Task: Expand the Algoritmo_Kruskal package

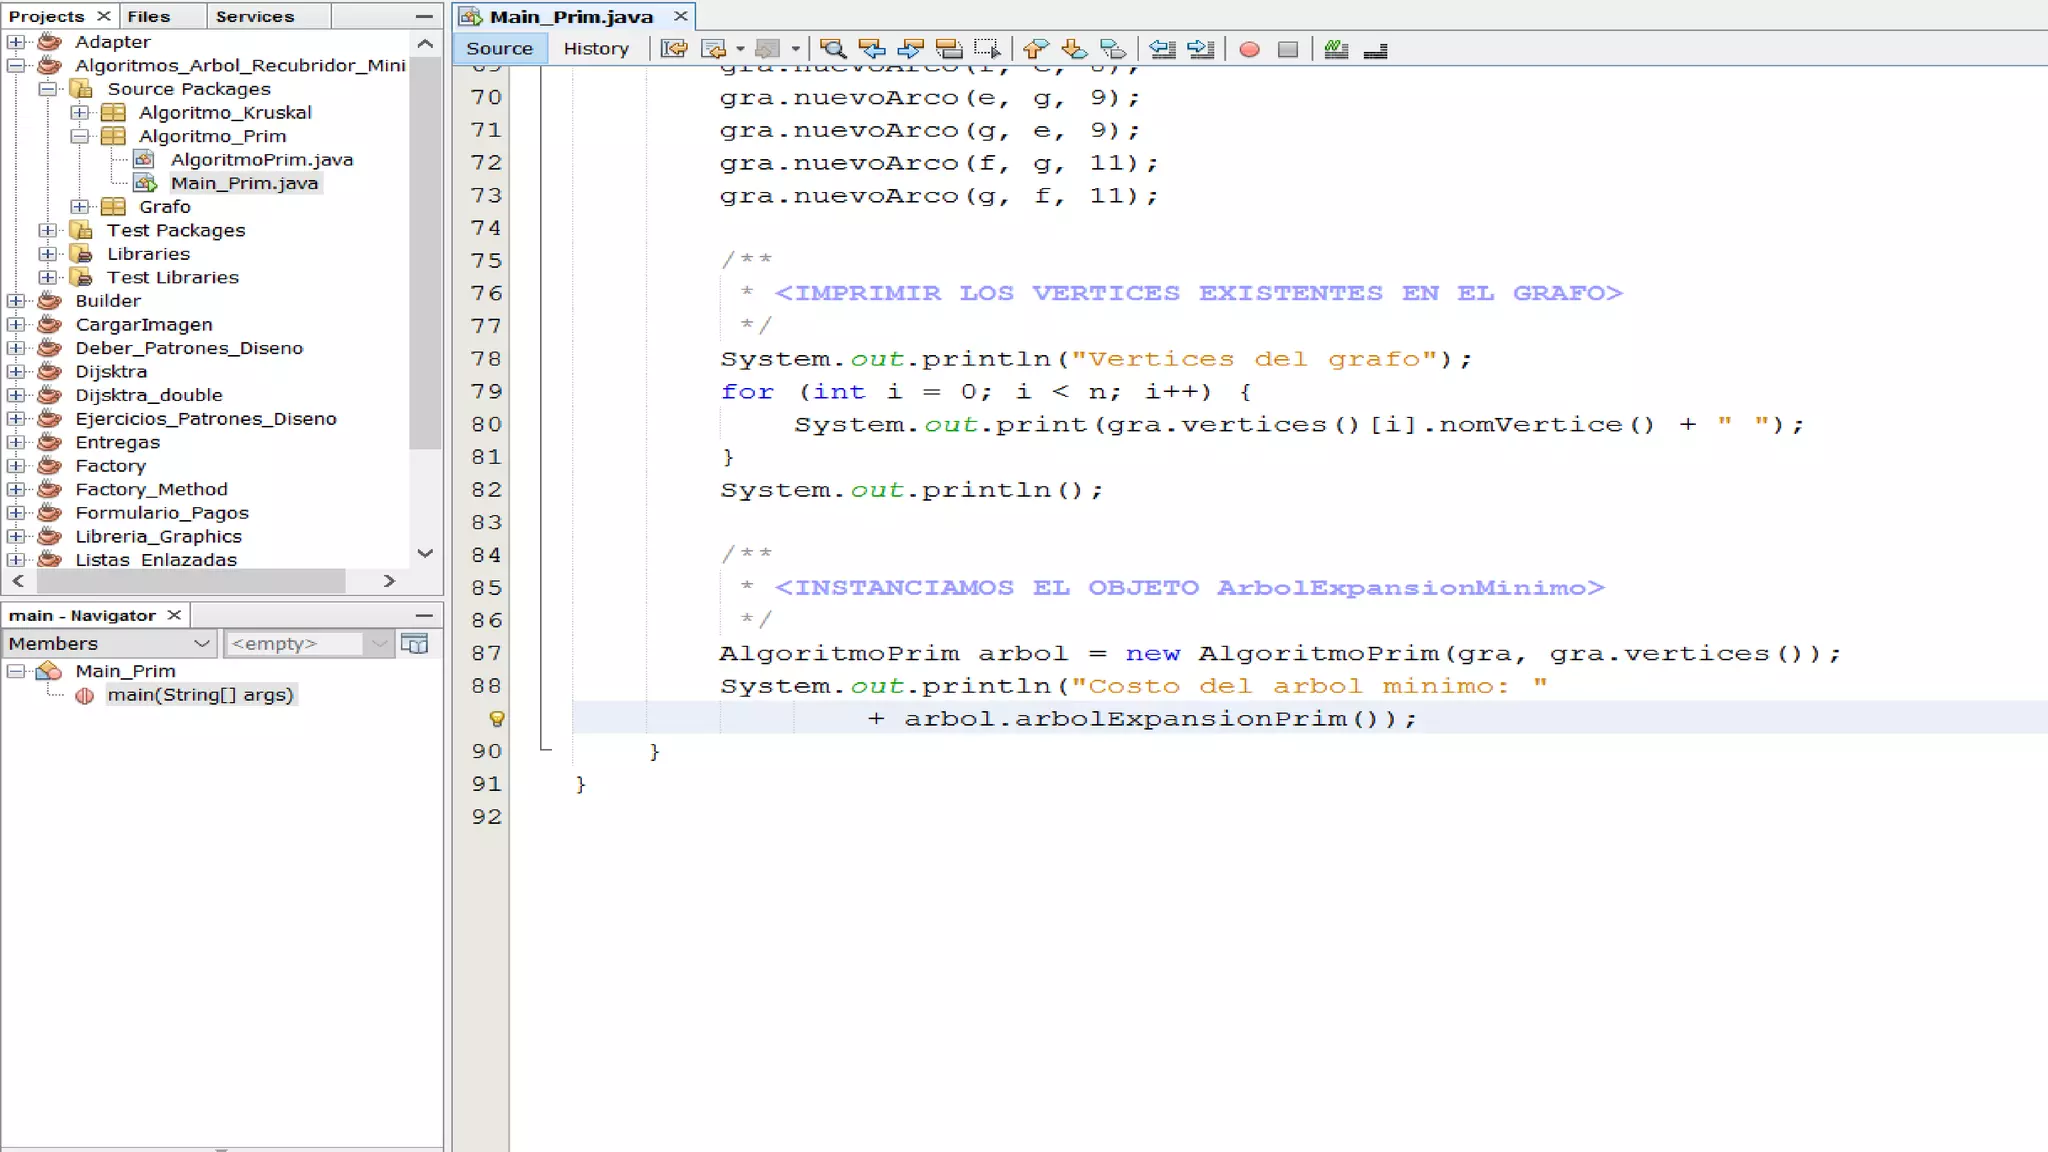Action: pyautogui.click(x=80, y=112)
